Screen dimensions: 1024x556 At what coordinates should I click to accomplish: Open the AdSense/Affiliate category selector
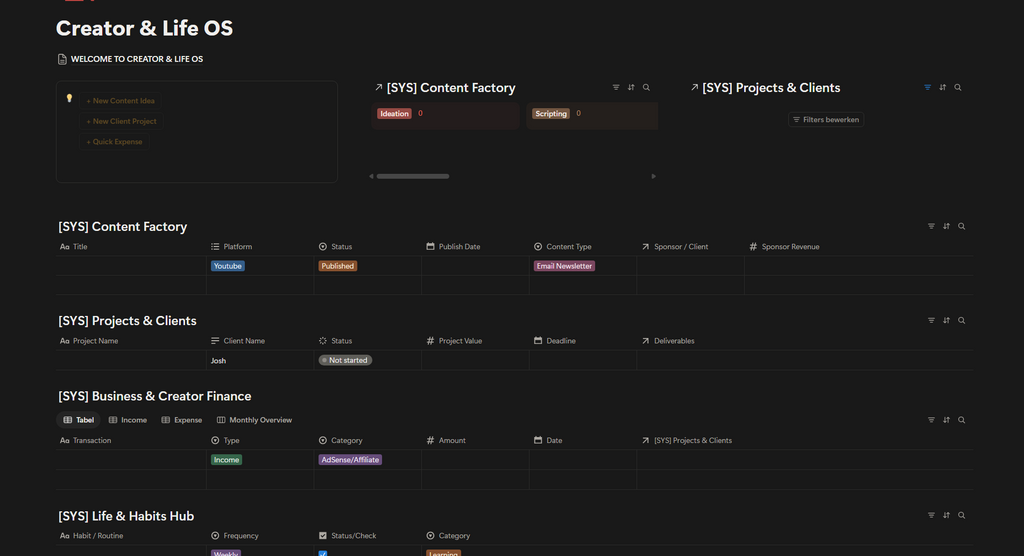point(350,460)
